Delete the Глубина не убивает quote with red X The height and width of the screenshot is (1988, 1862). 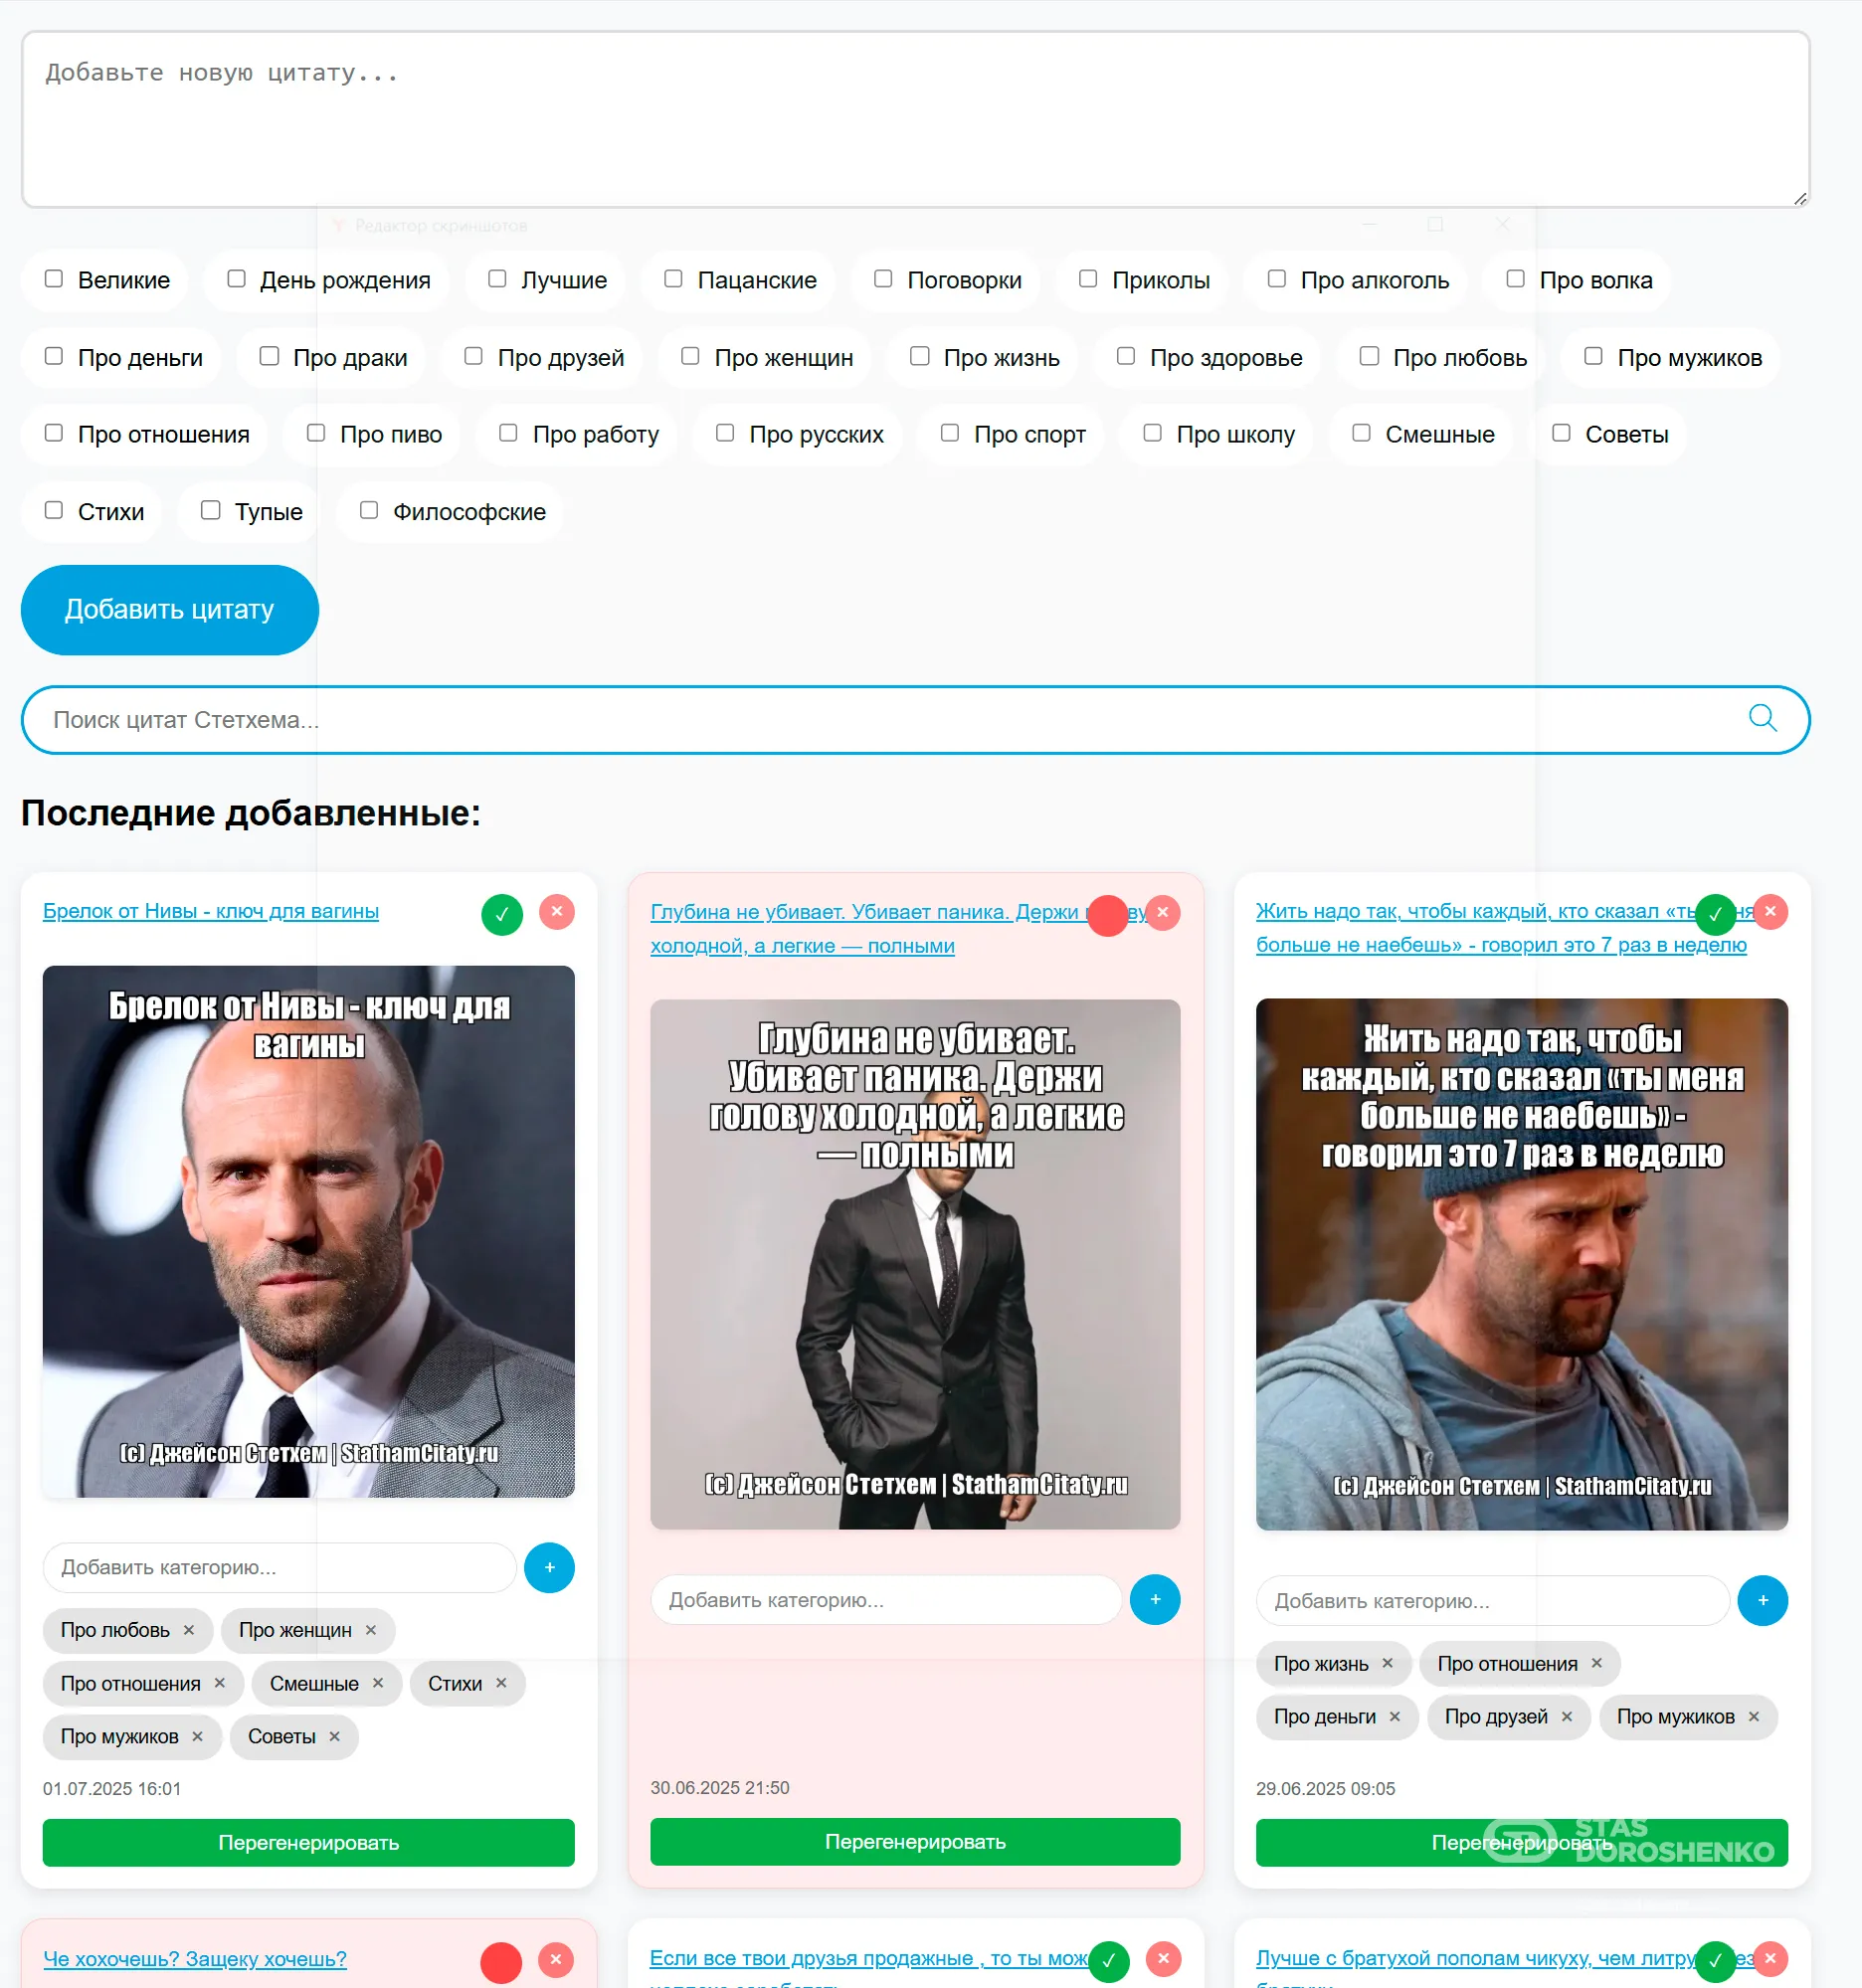pyautogui.click(x=1162, y=913)
